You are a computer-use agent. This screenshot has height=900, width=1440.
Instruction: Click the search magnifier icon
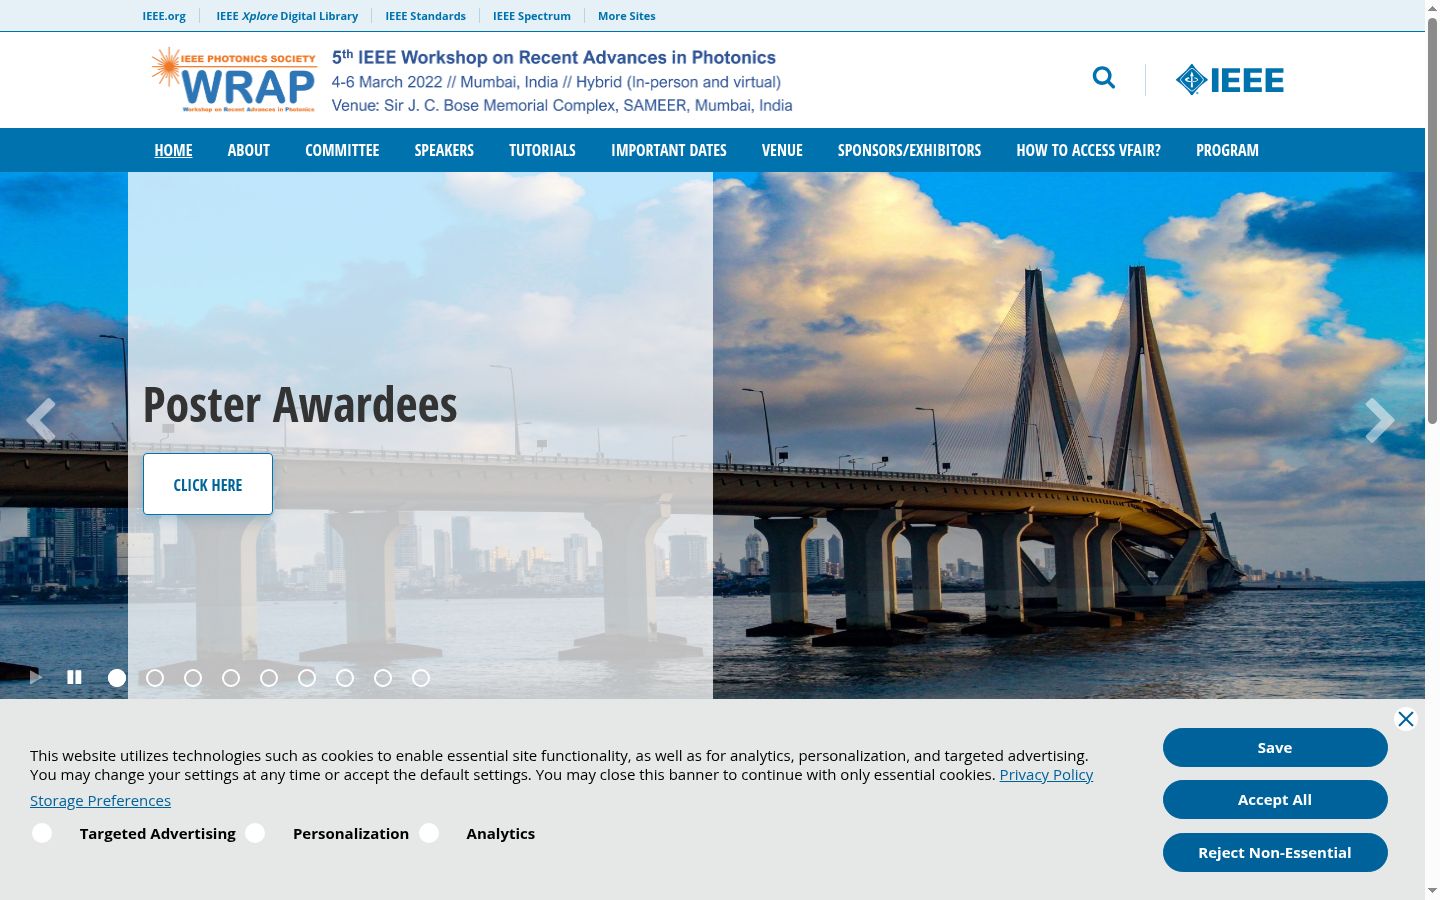coord(1103,78)
